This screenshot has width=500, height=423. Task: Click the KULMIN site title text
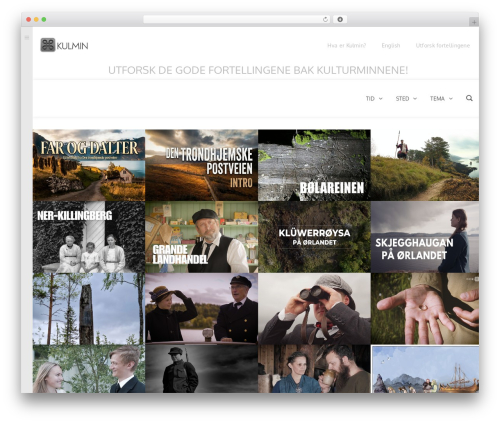click(x=72, y=46)
